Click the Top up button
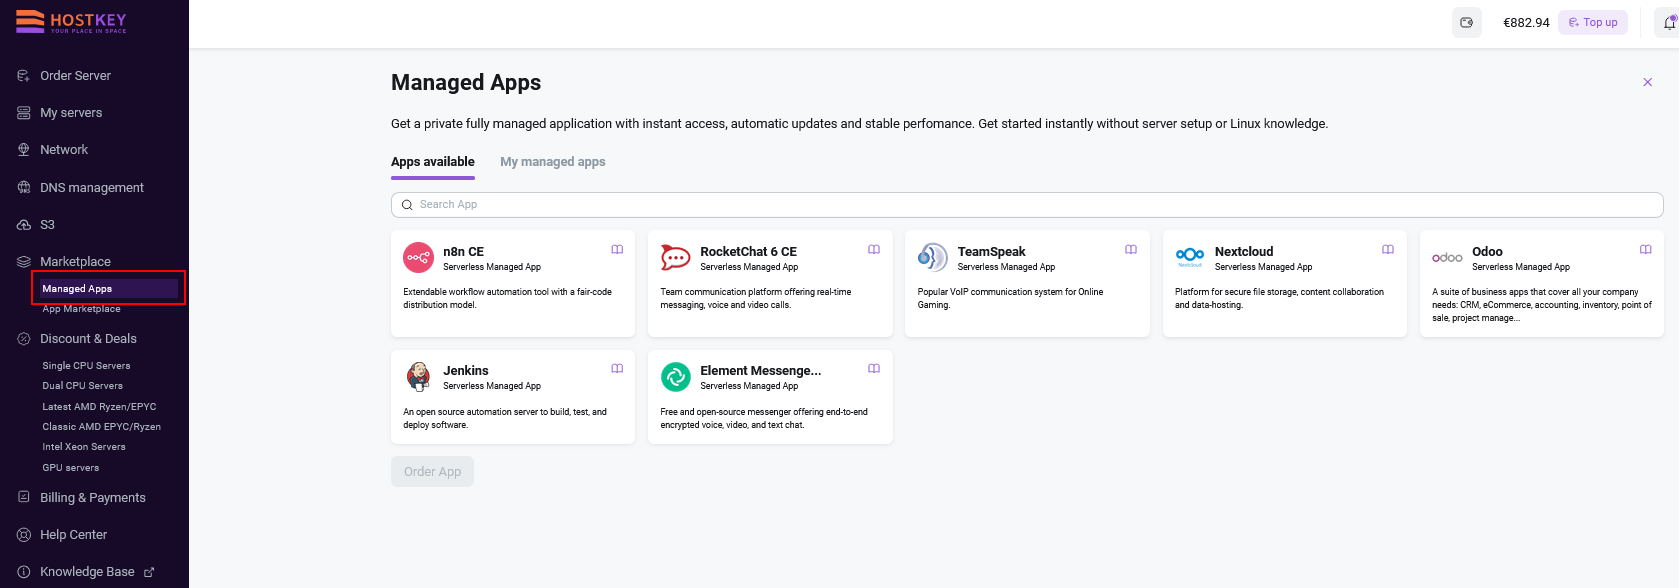 click(1593, 22)
